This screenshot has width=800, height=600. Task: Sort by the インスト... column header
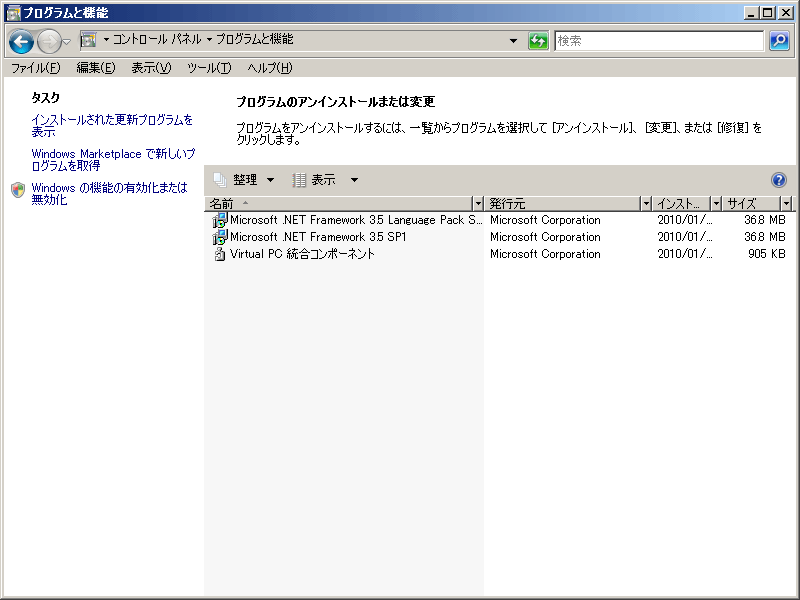click(682, 204)
